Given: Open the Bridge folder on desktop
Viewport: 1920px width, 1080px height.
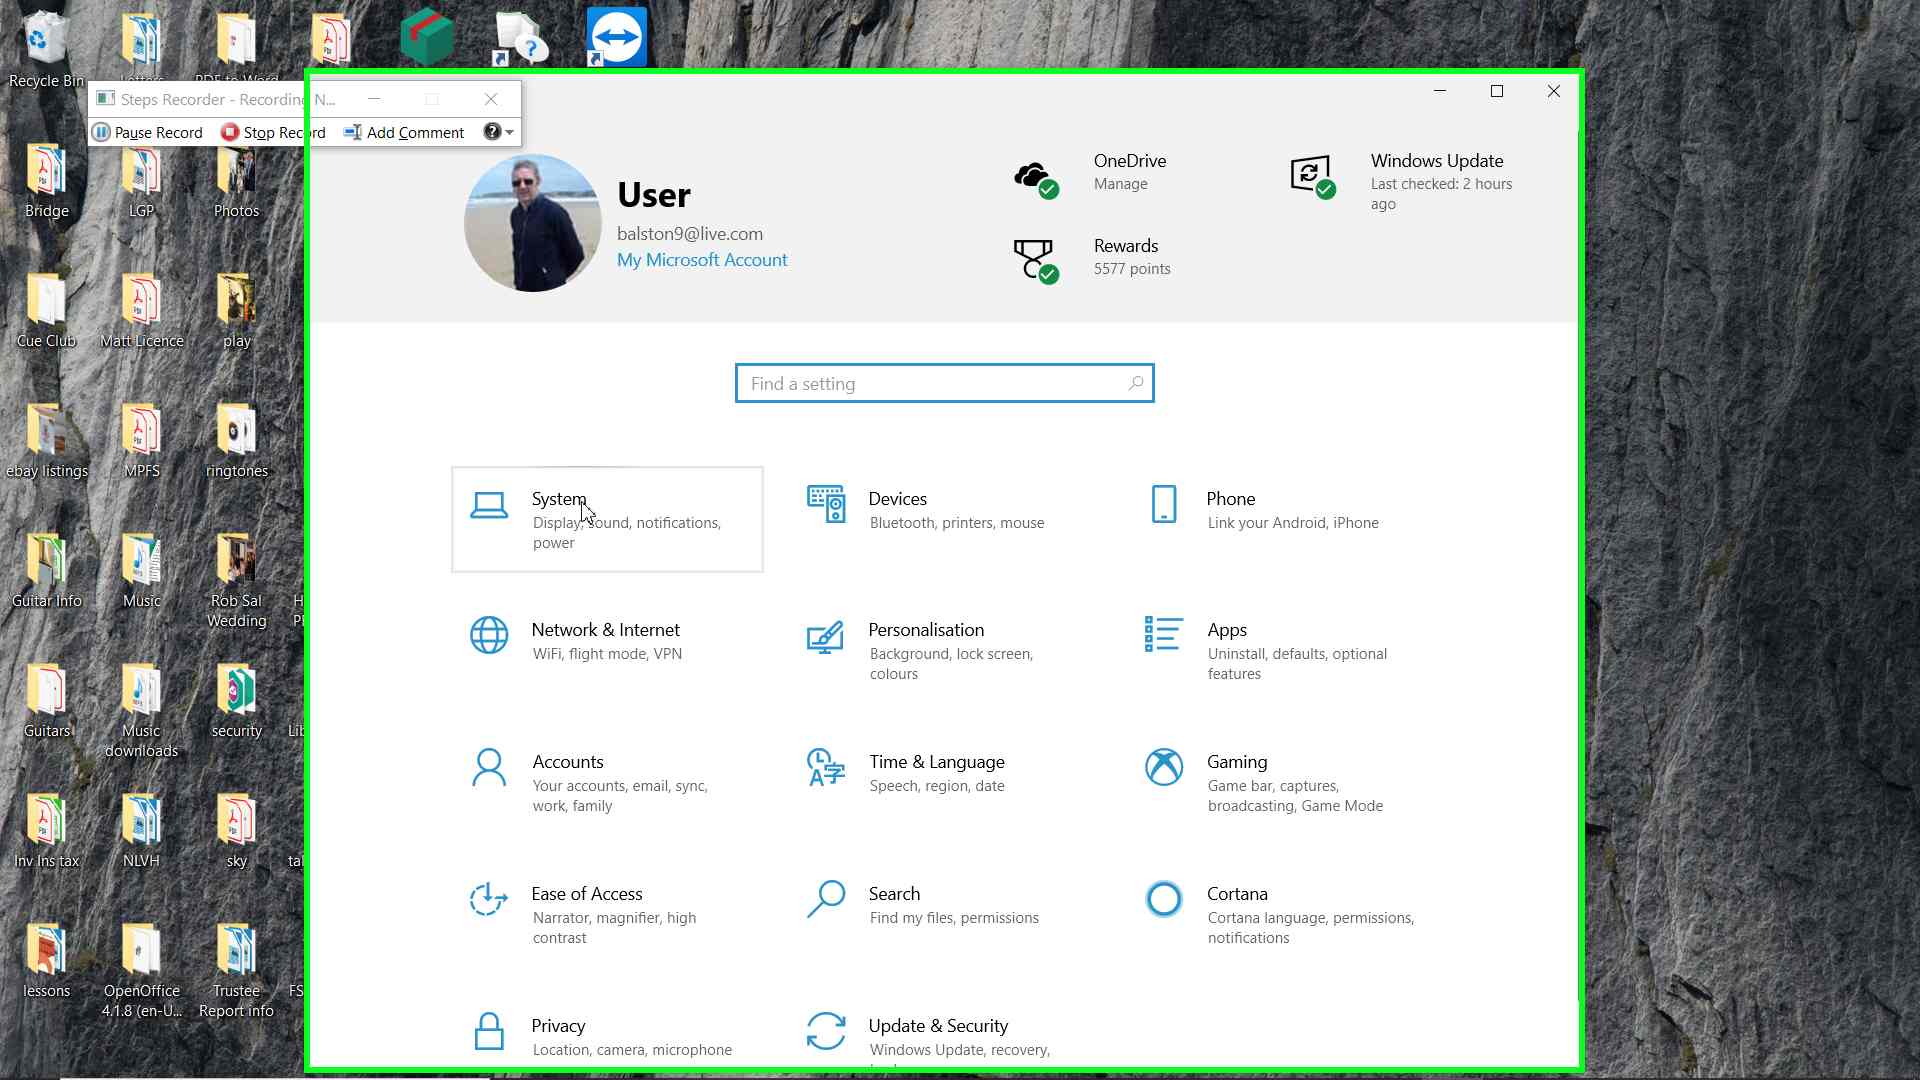Looking at the screenshot, I should pos(46,180).
